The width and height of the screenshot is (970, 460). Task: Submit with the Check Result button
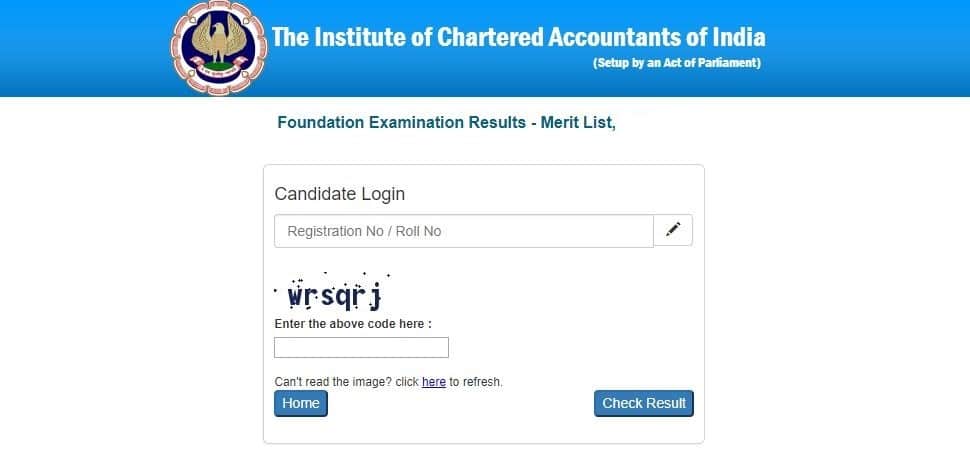click(643, 403)
